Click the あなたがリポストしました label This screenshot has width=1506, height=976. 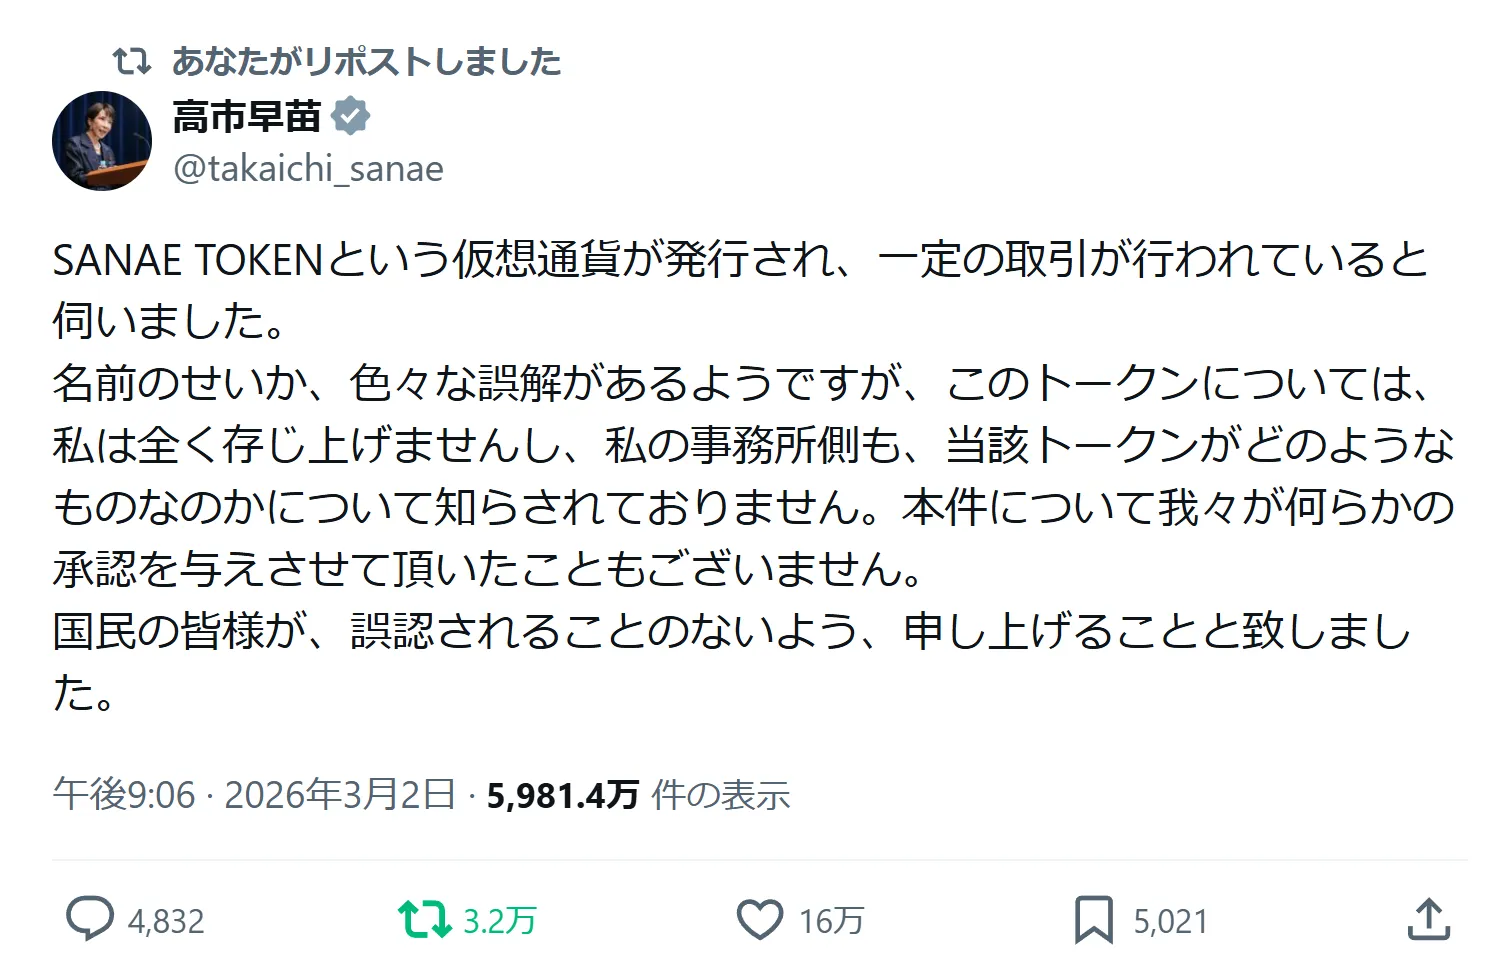pos(366,62)
